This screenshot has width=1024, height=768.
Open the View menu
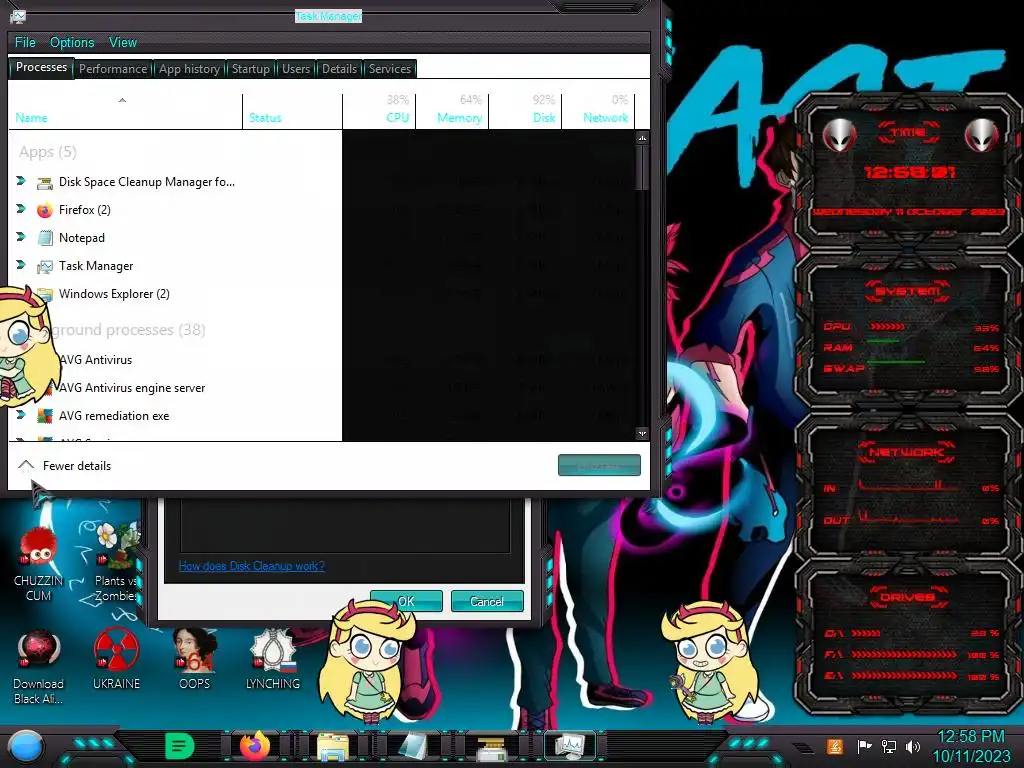[x=123, y=42]
